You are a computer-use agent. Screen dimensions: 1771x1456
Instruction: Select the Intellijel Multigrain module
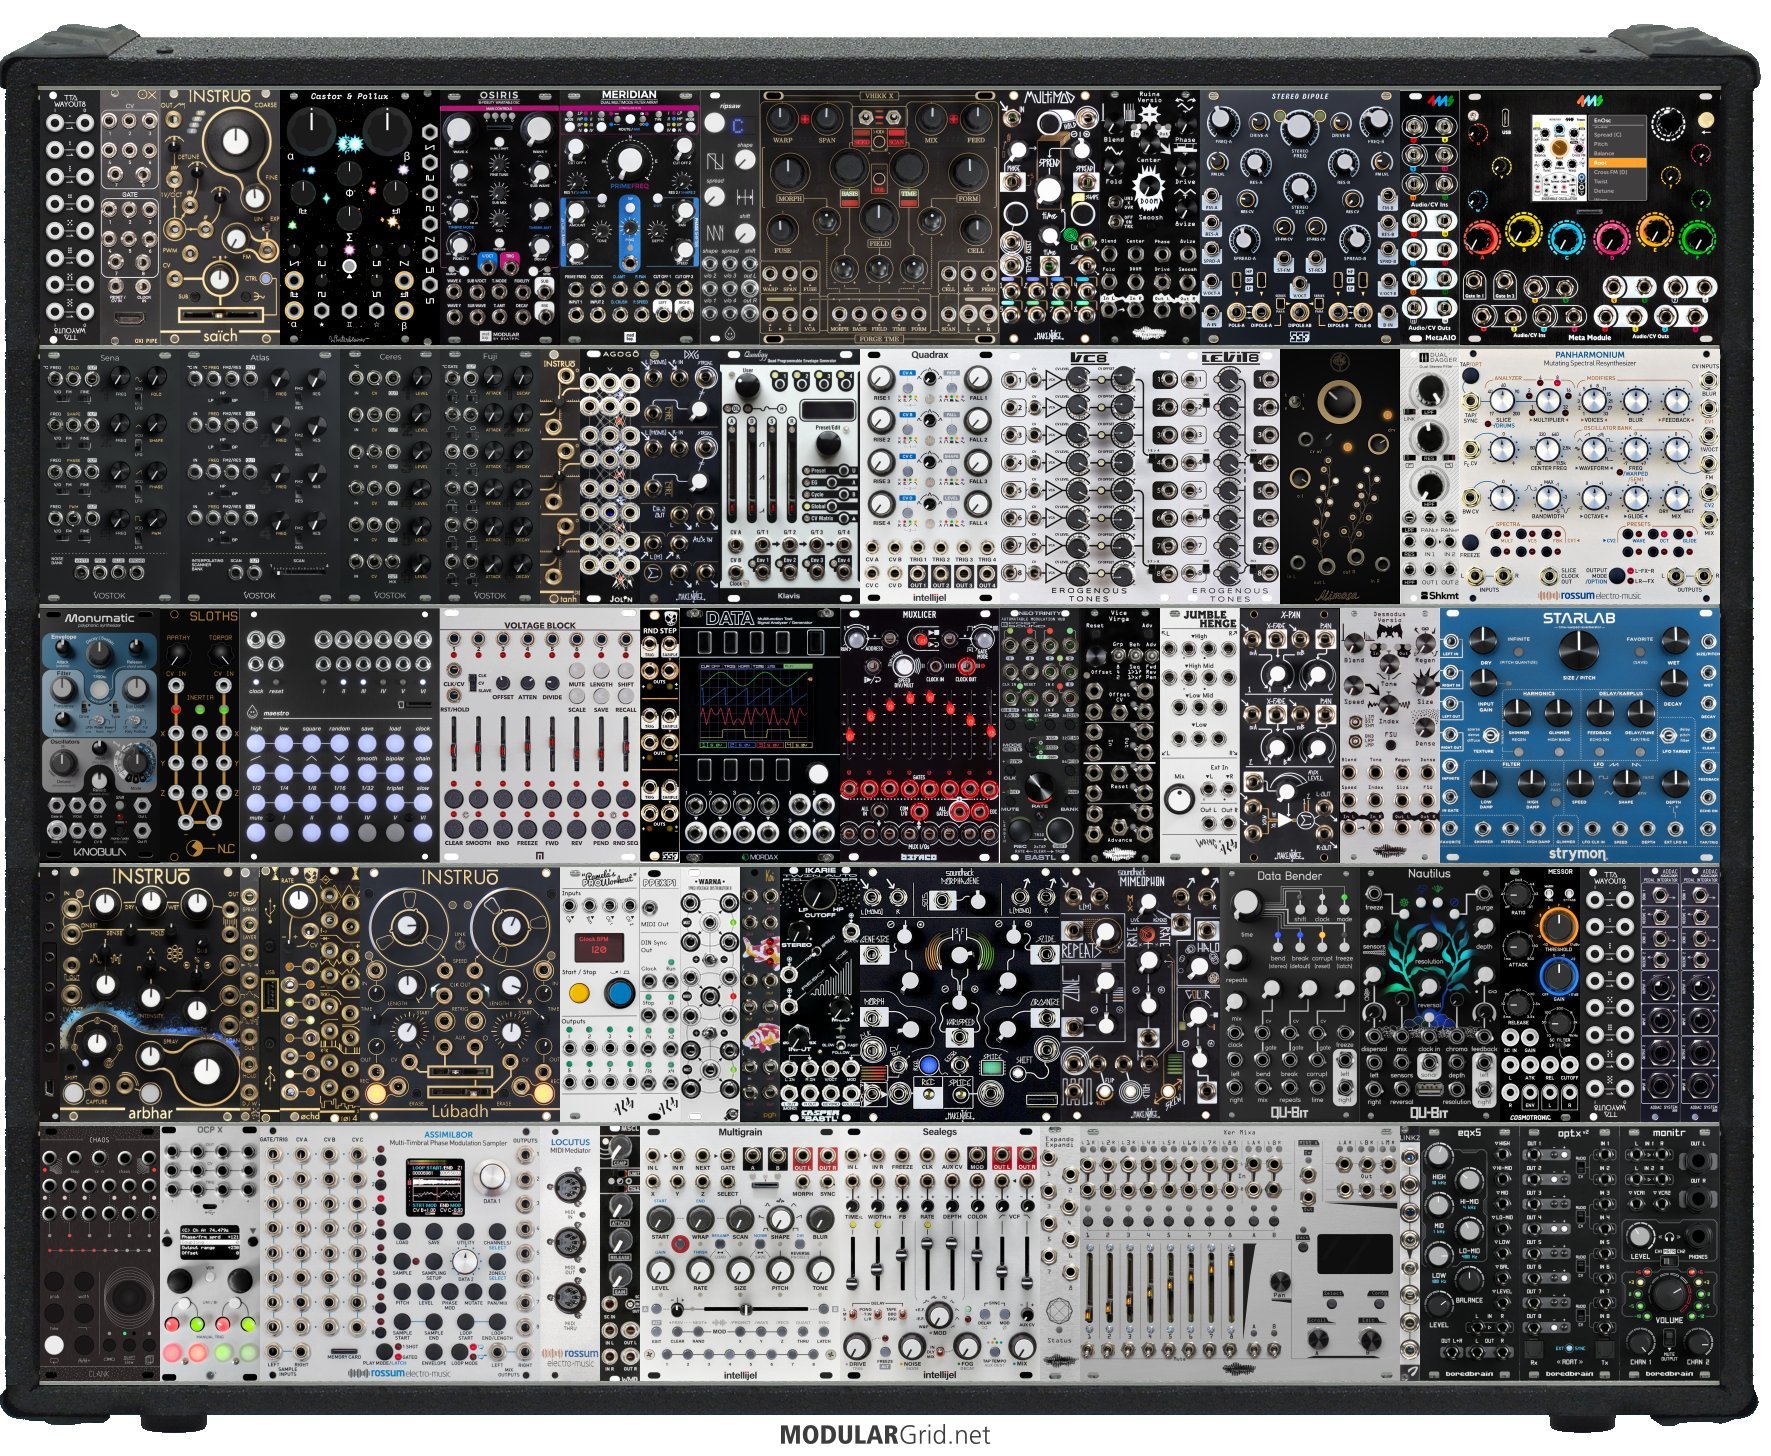[740, 1253]
